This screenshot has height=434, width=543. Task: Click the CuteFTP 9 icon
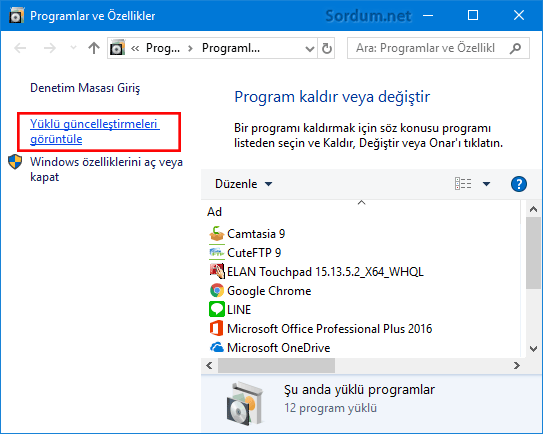(217, 252)
